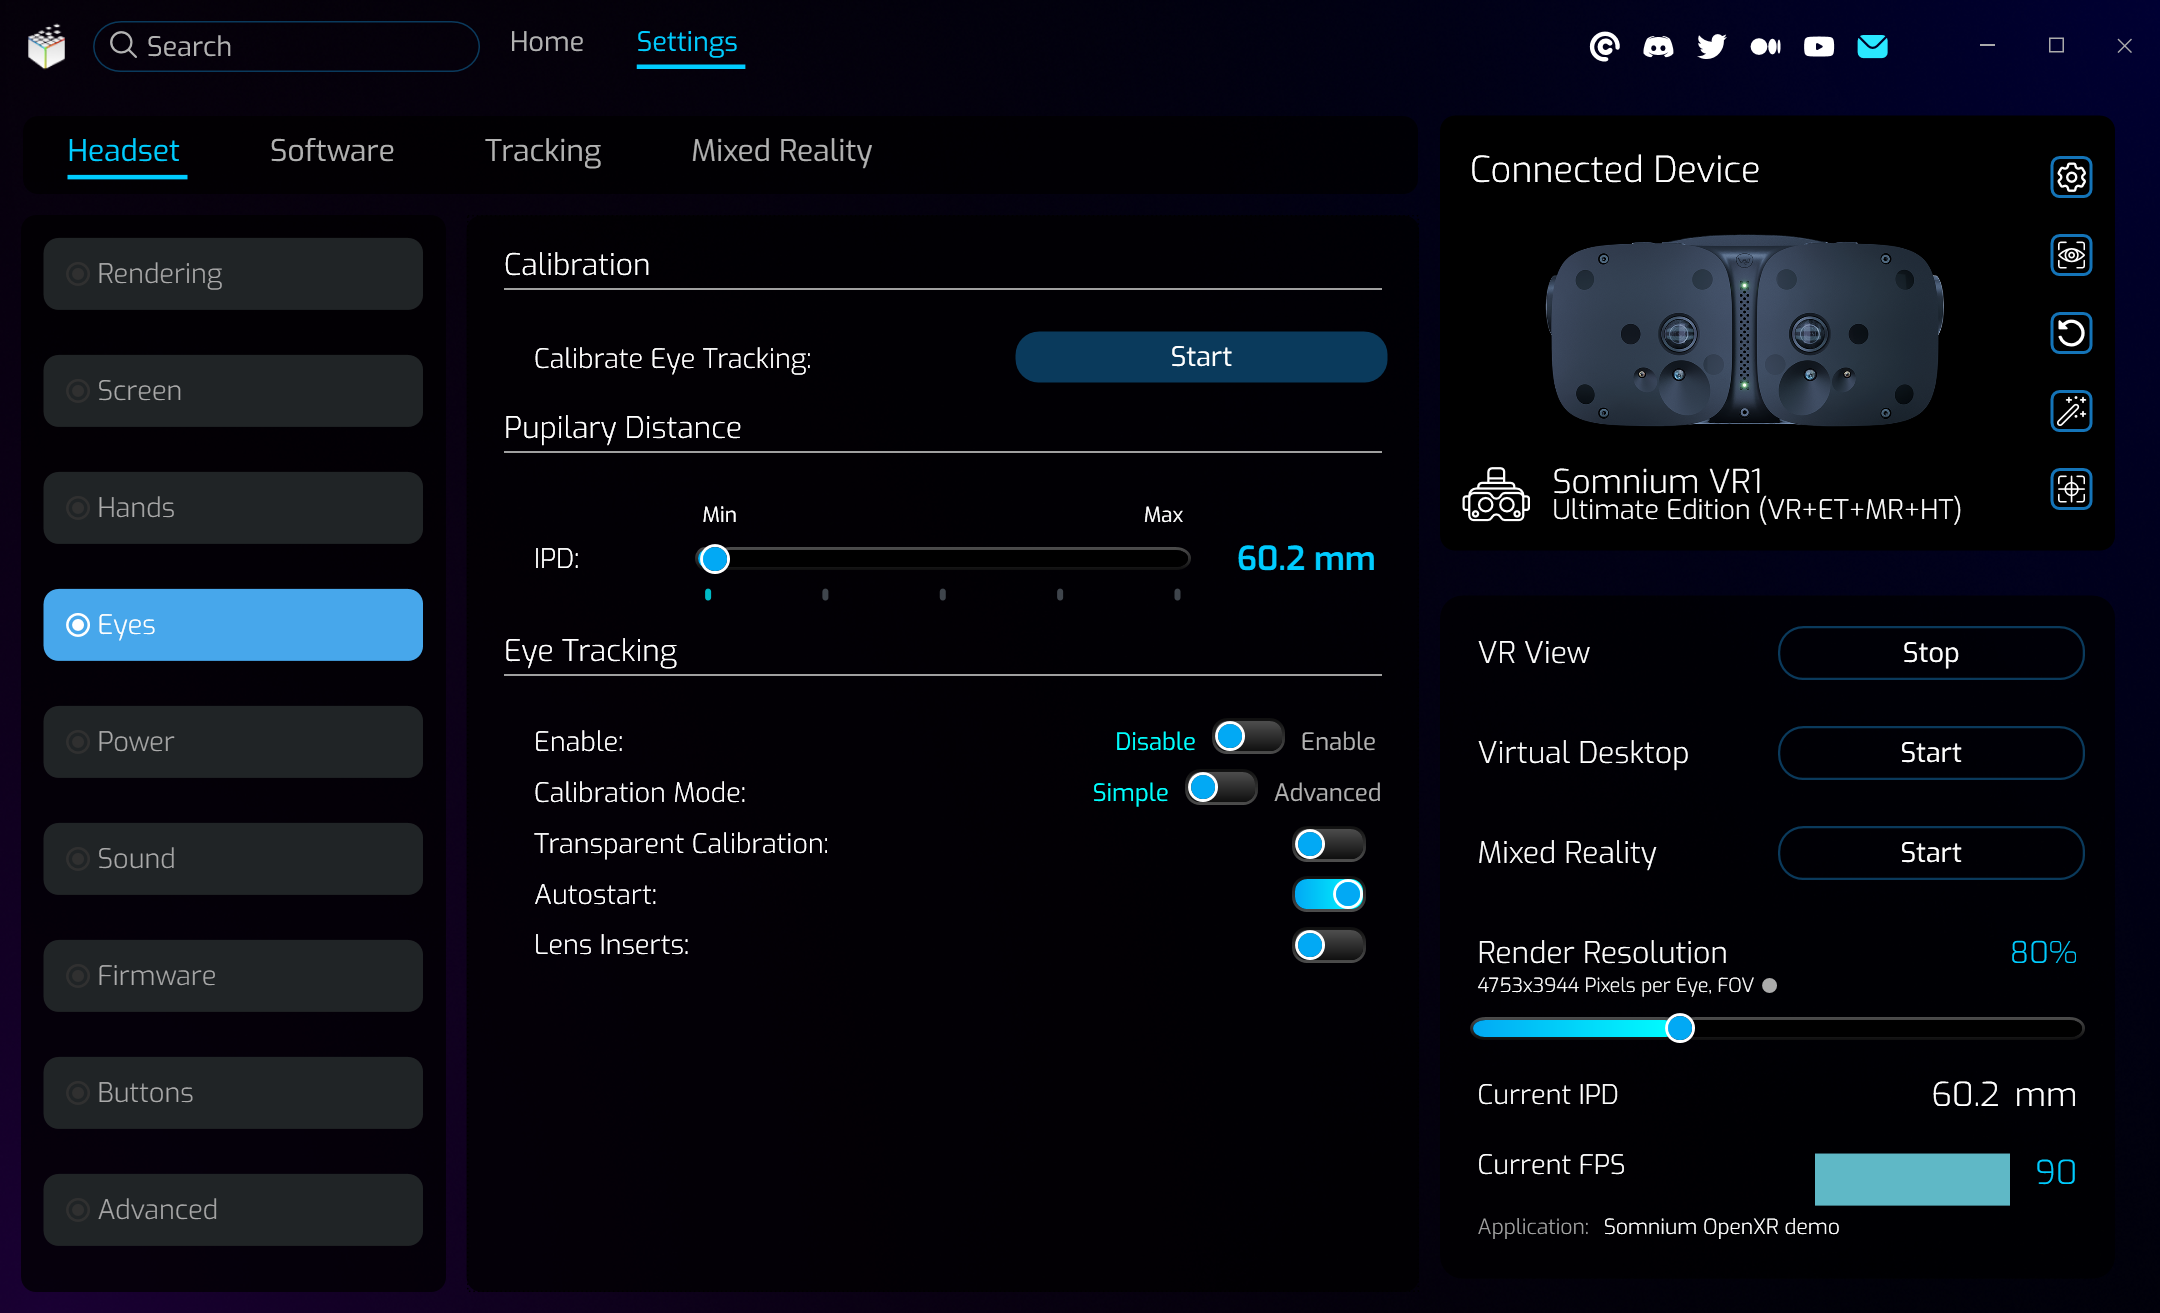The width and height of the screenshot is (2160, 1313).
Task: Click the Somnium VR1 headset image
Action: [x=1744, y=331]
